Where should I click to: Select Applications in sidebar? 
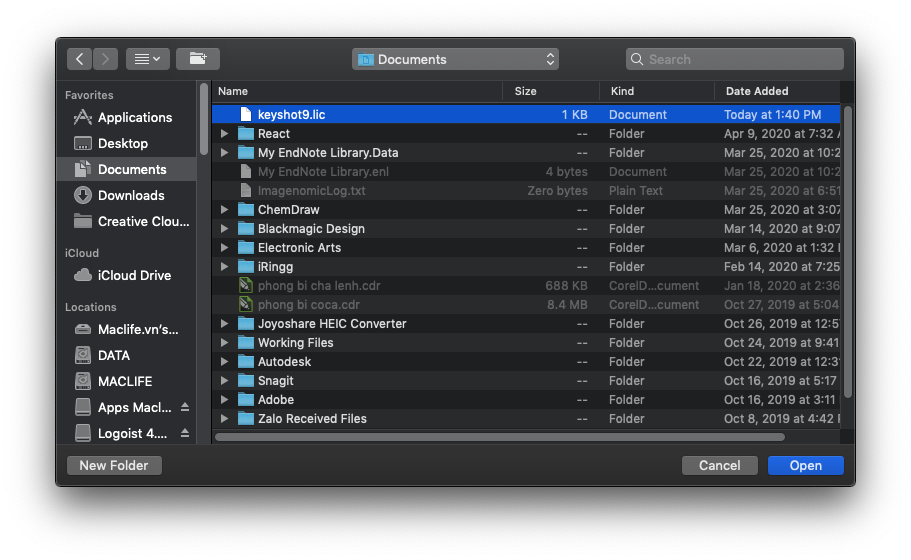(134, 118)
